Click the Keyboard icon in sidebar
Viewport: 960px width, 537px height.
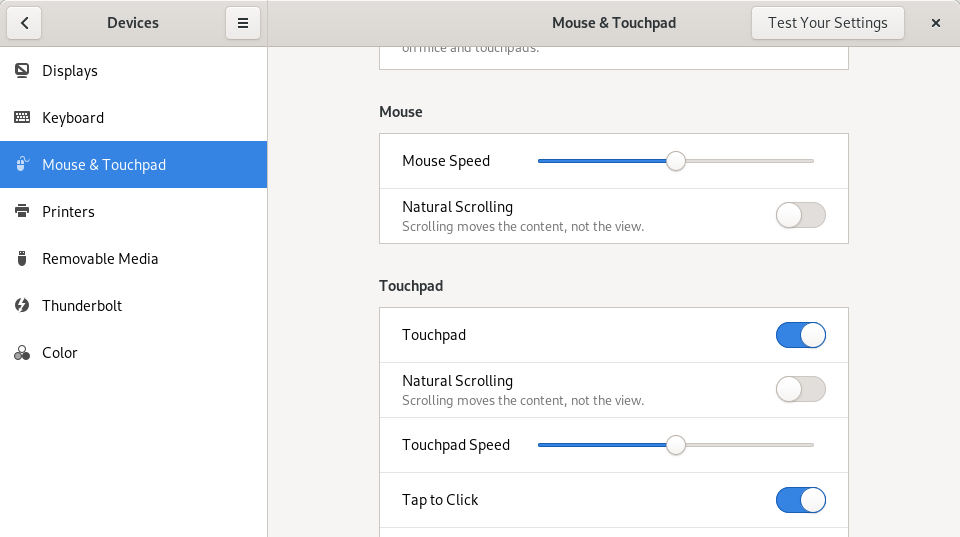[x=22, y=118]
